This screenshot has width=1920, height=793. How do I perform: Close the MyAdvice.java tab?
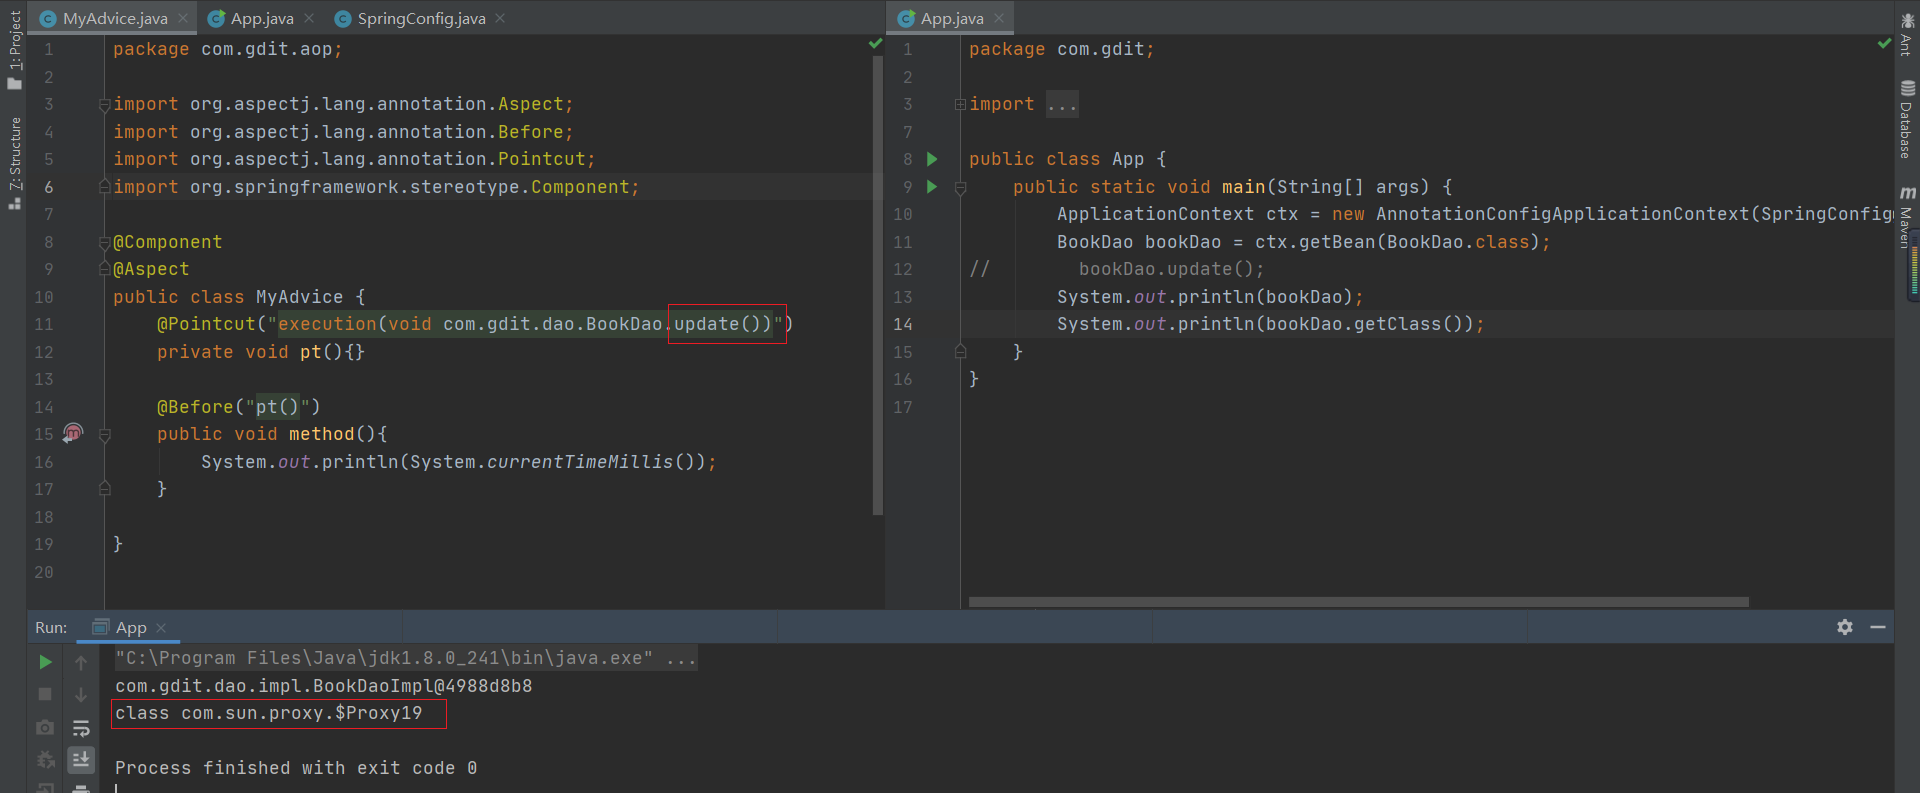pyautogui.click(x=183, y=18)
